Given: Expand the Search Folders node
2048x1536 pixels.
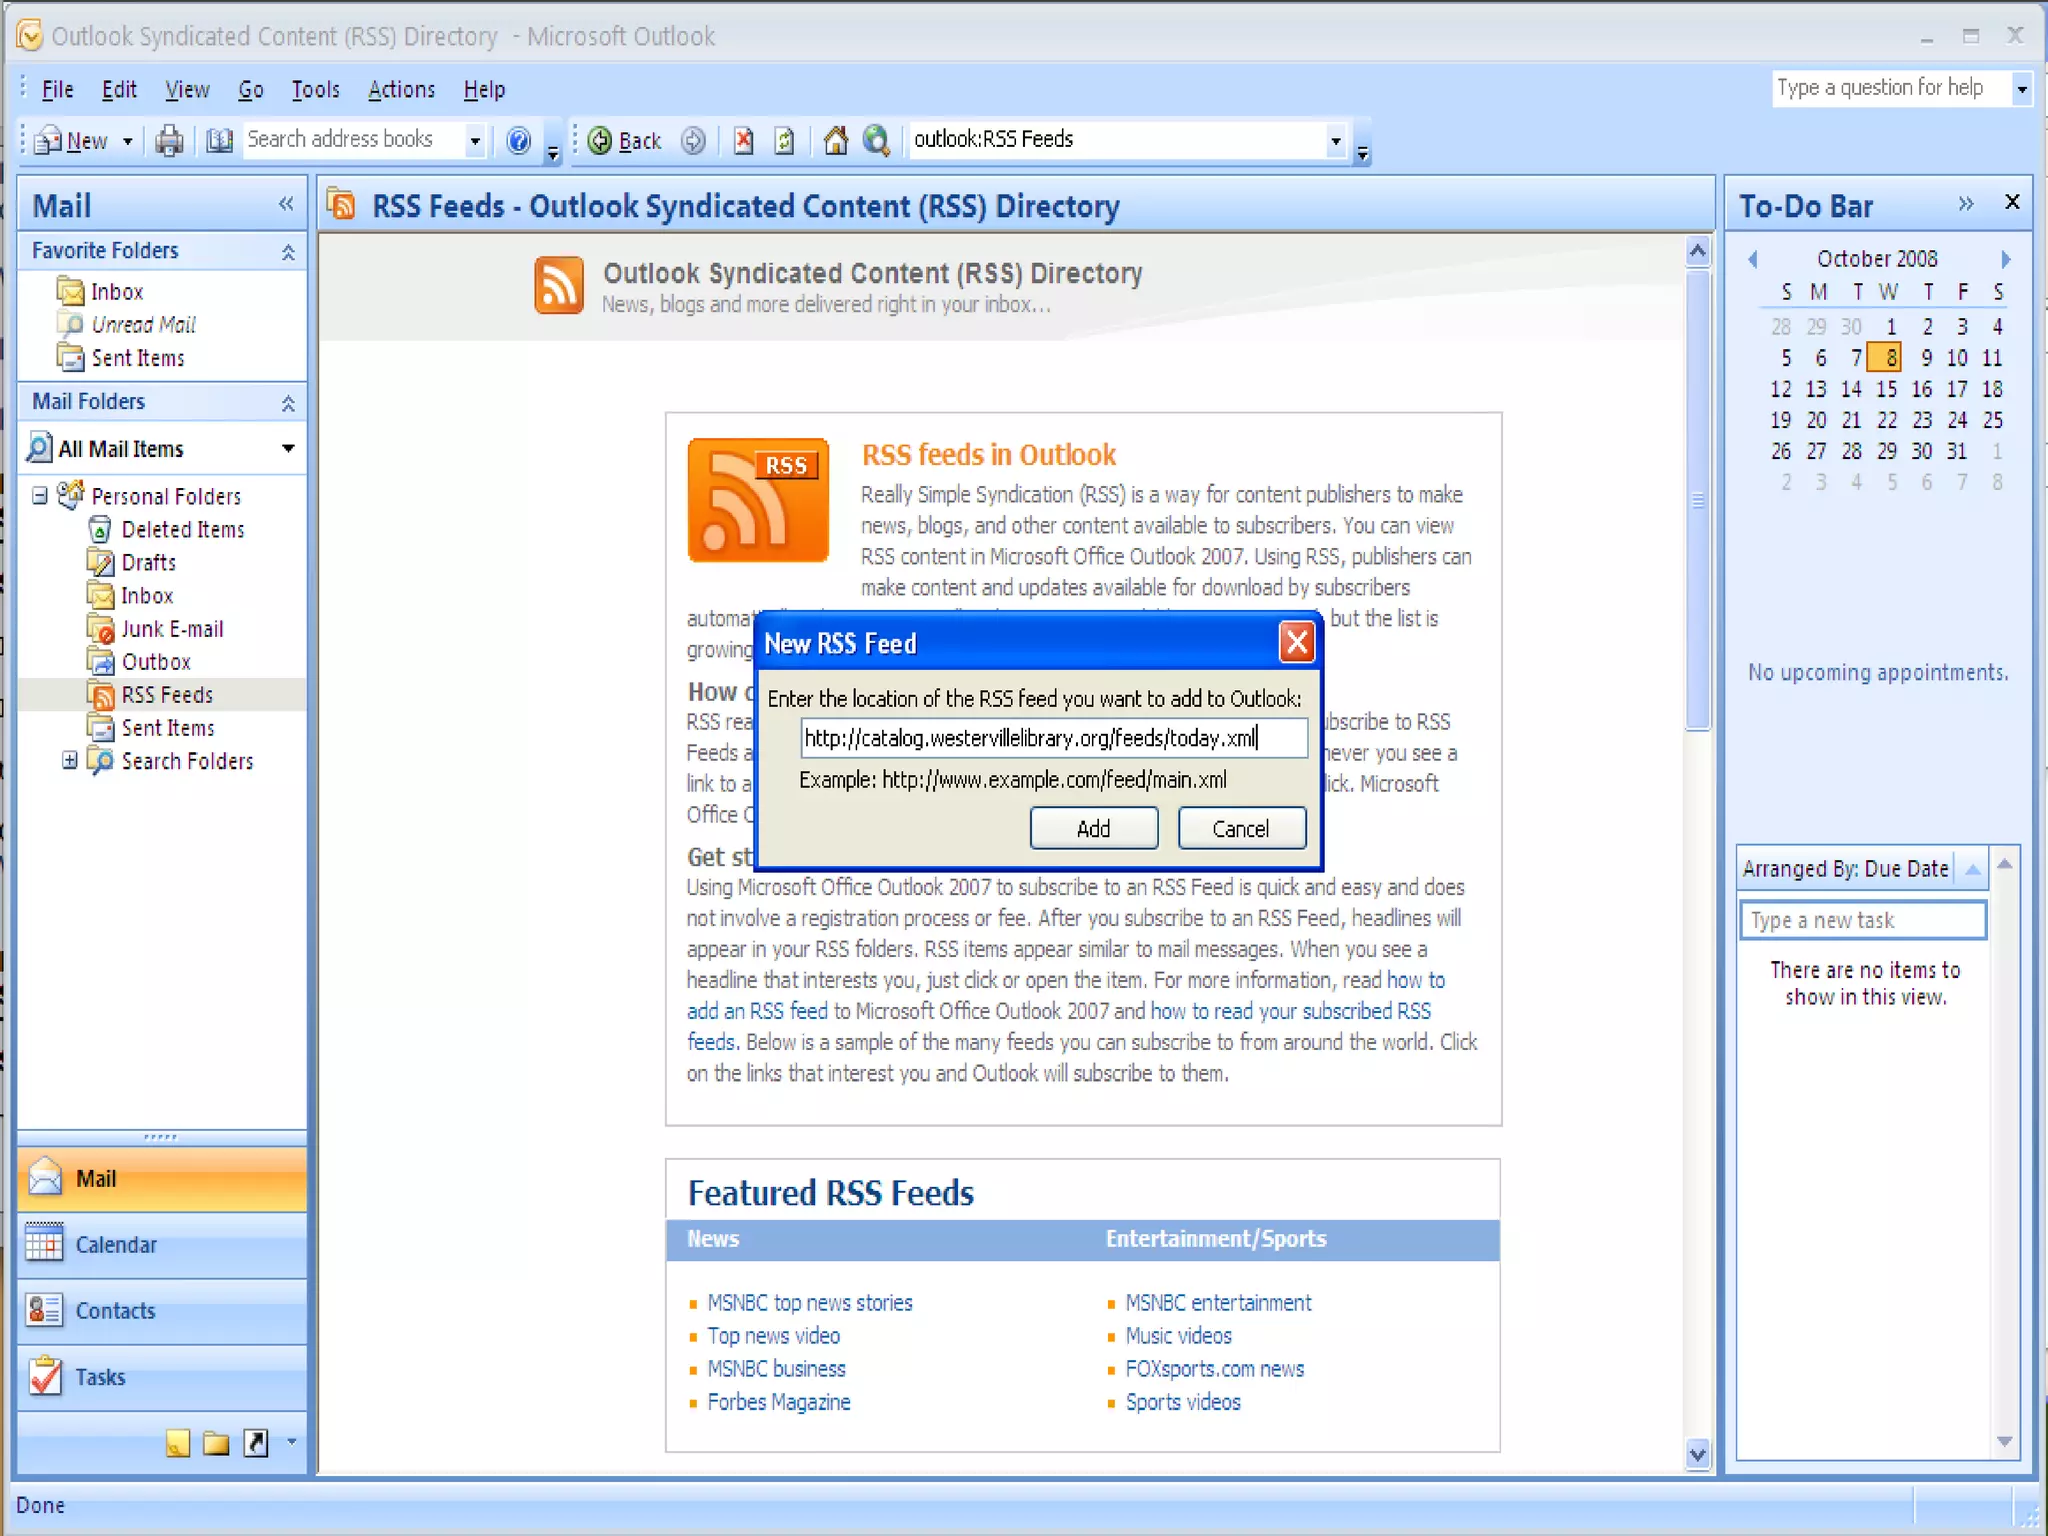Looking at the screenshot, I should point(69,761).
